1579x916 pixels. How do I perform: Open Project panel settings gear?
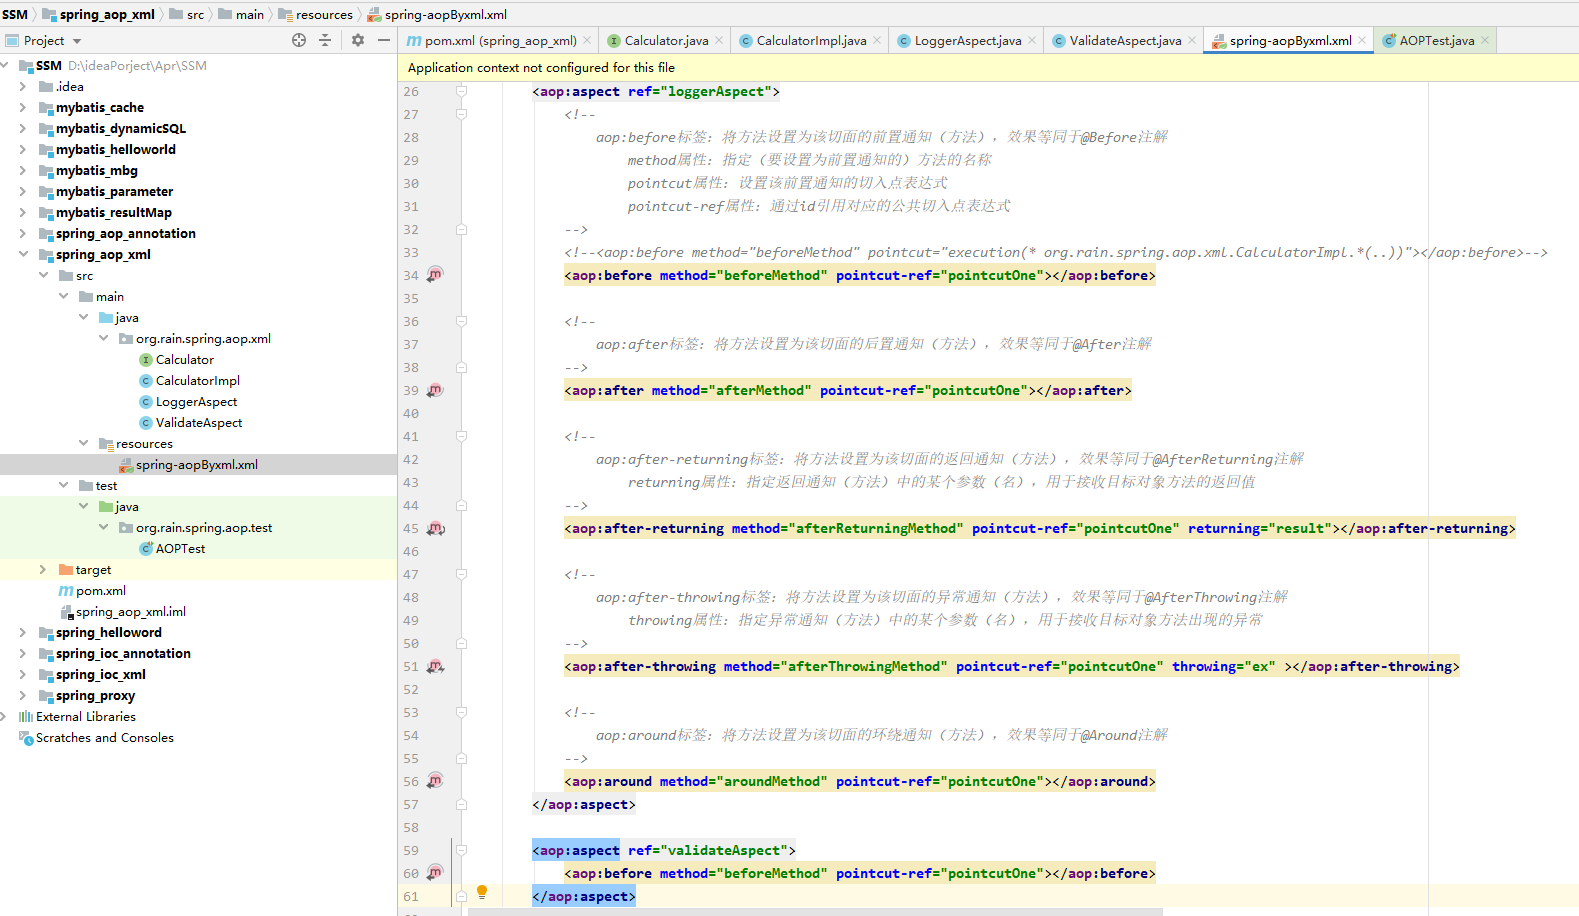click(358, 40)
